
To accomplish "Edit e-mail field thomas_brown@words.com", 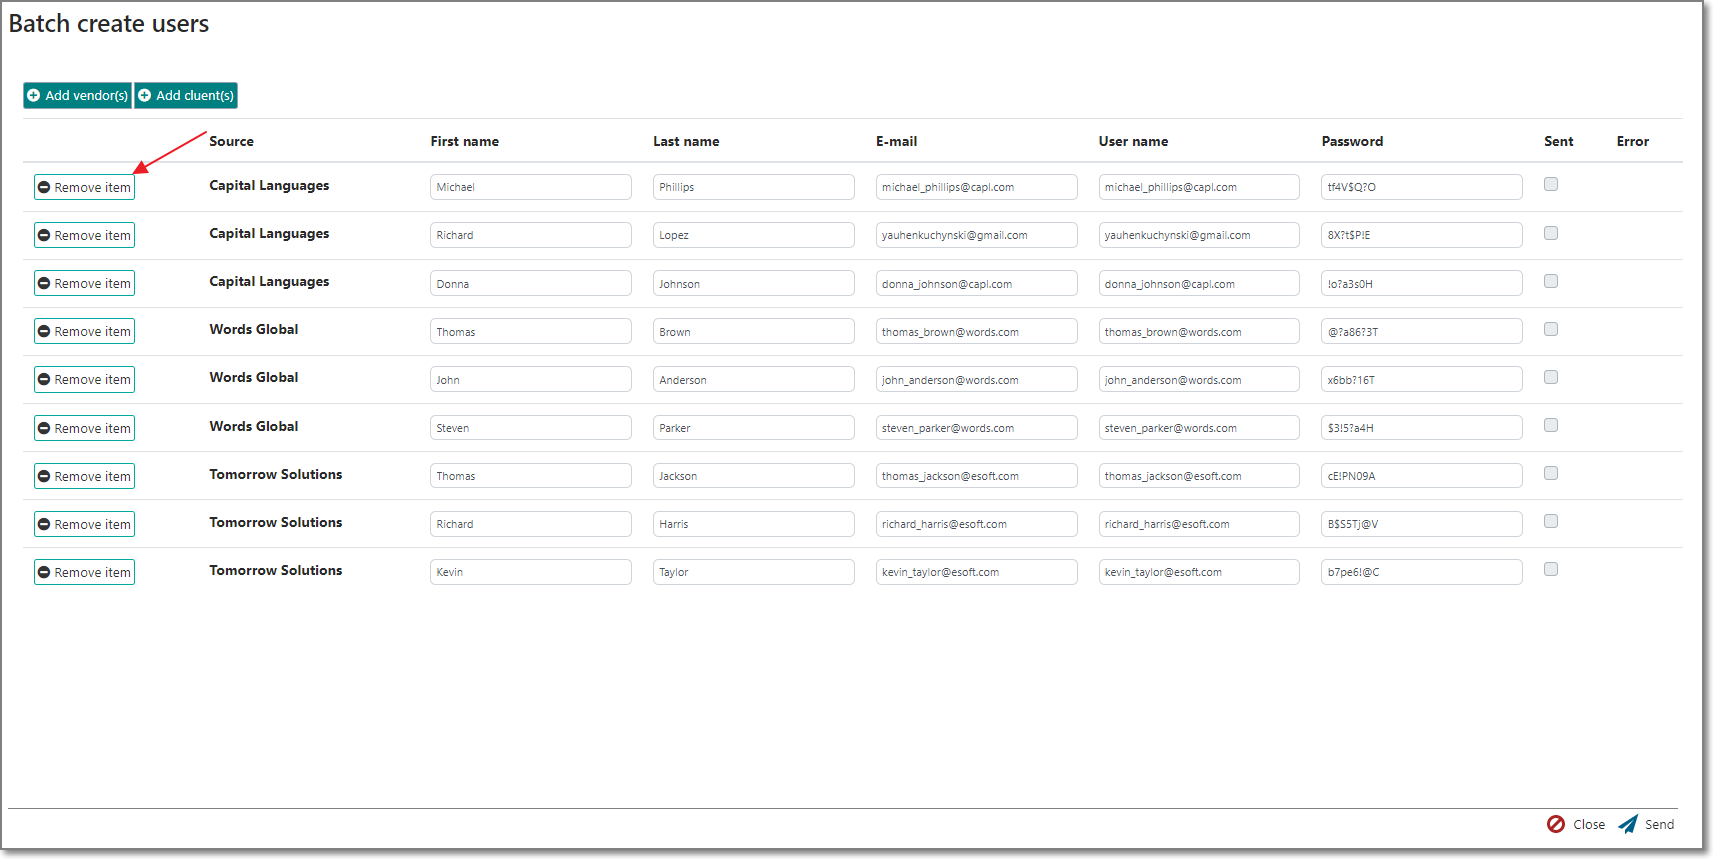I will (x=977, y=331).
